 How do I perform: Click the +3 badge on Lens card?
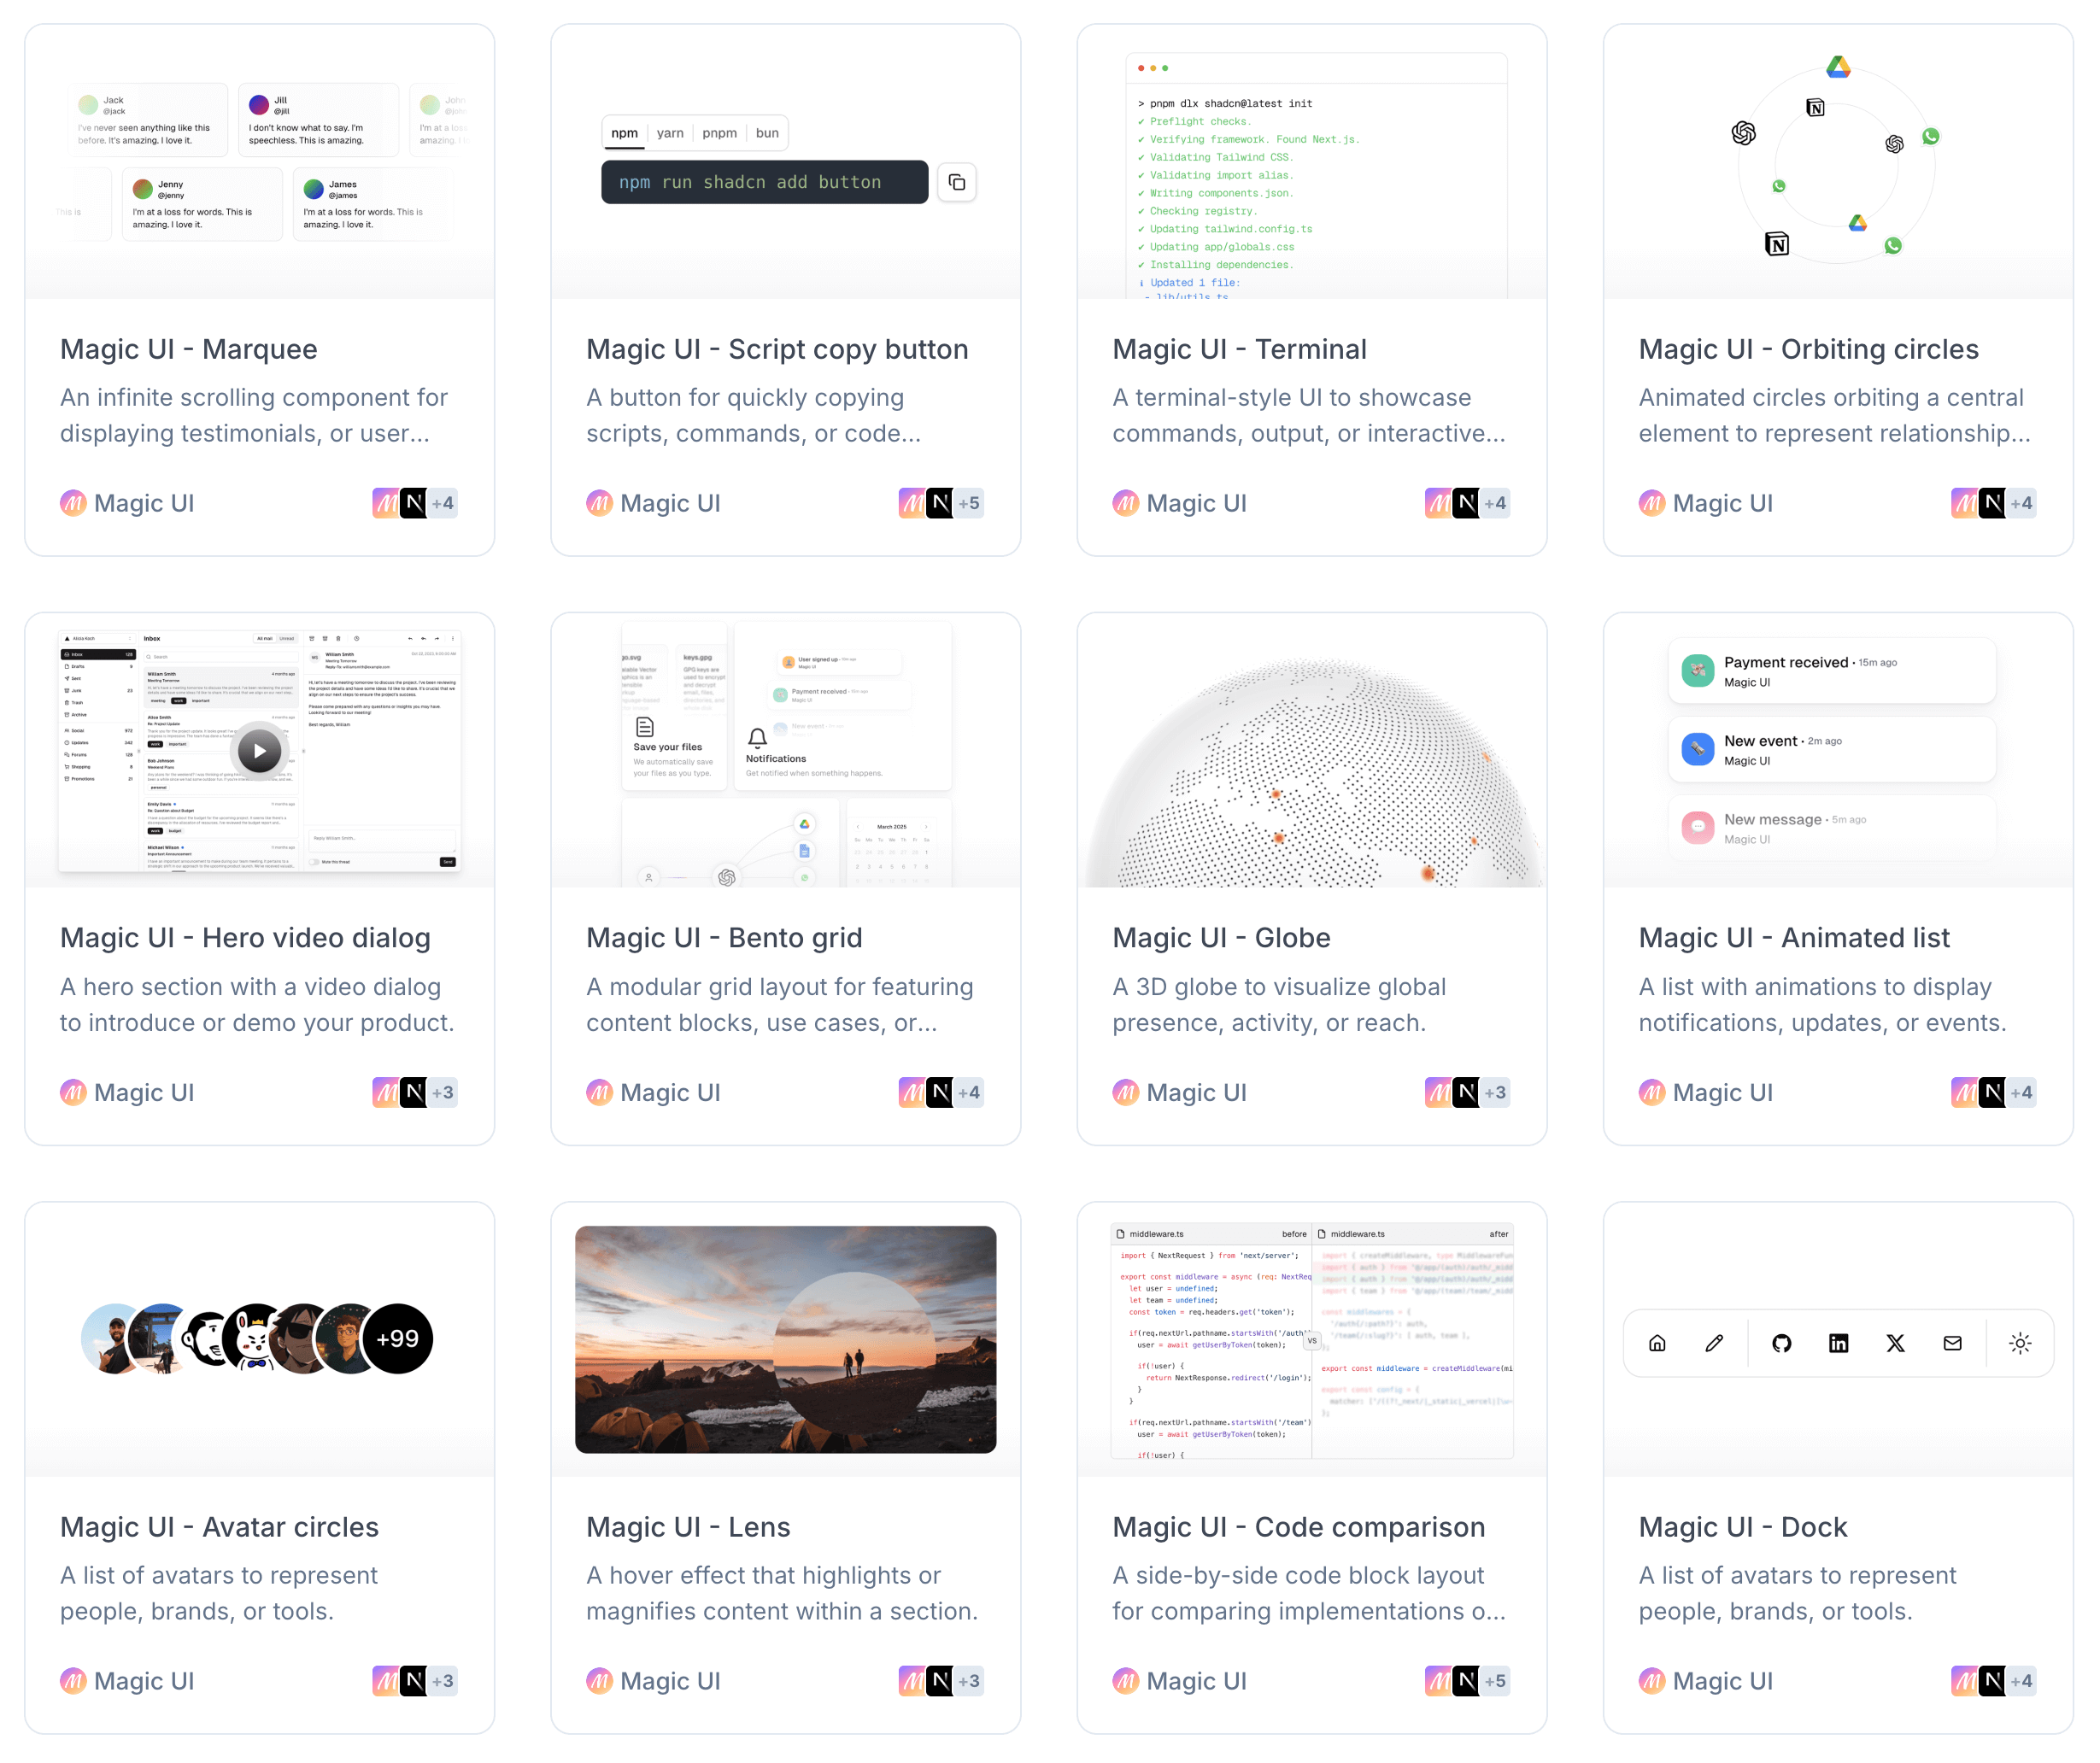point(969,1681)
